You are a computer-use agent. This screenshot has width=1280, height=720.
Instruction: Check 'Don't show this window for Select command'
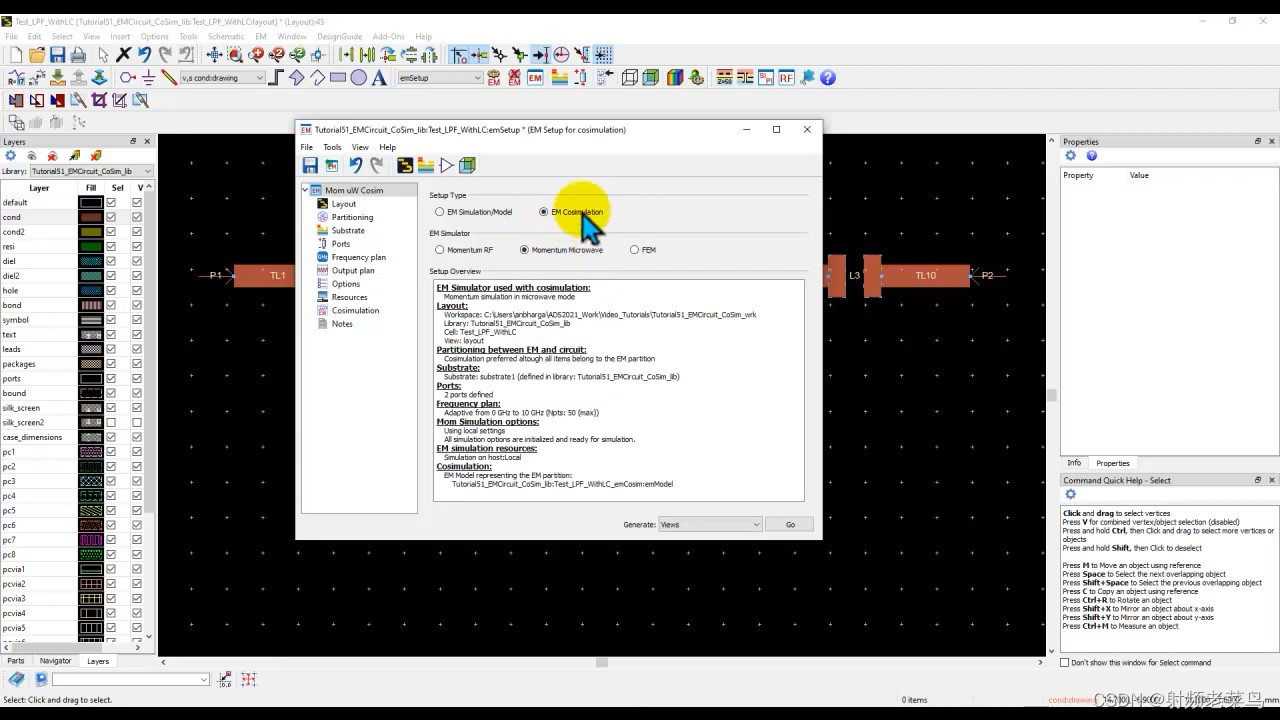click(x=1065, y=662)
